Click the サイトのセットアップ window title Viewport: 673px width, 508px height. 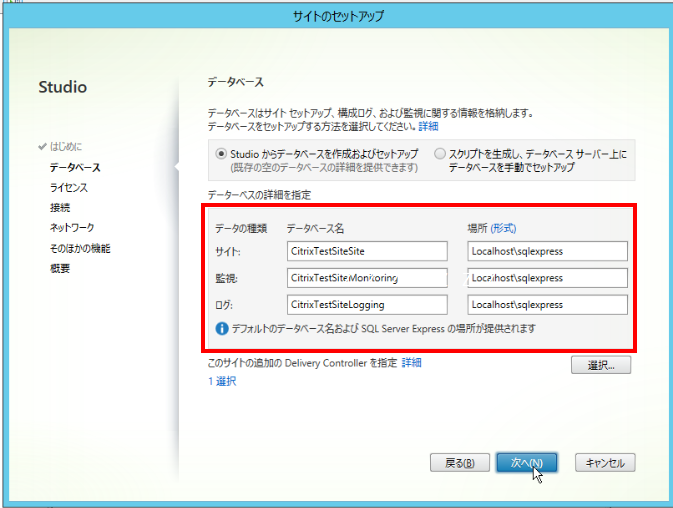[338, 16]
